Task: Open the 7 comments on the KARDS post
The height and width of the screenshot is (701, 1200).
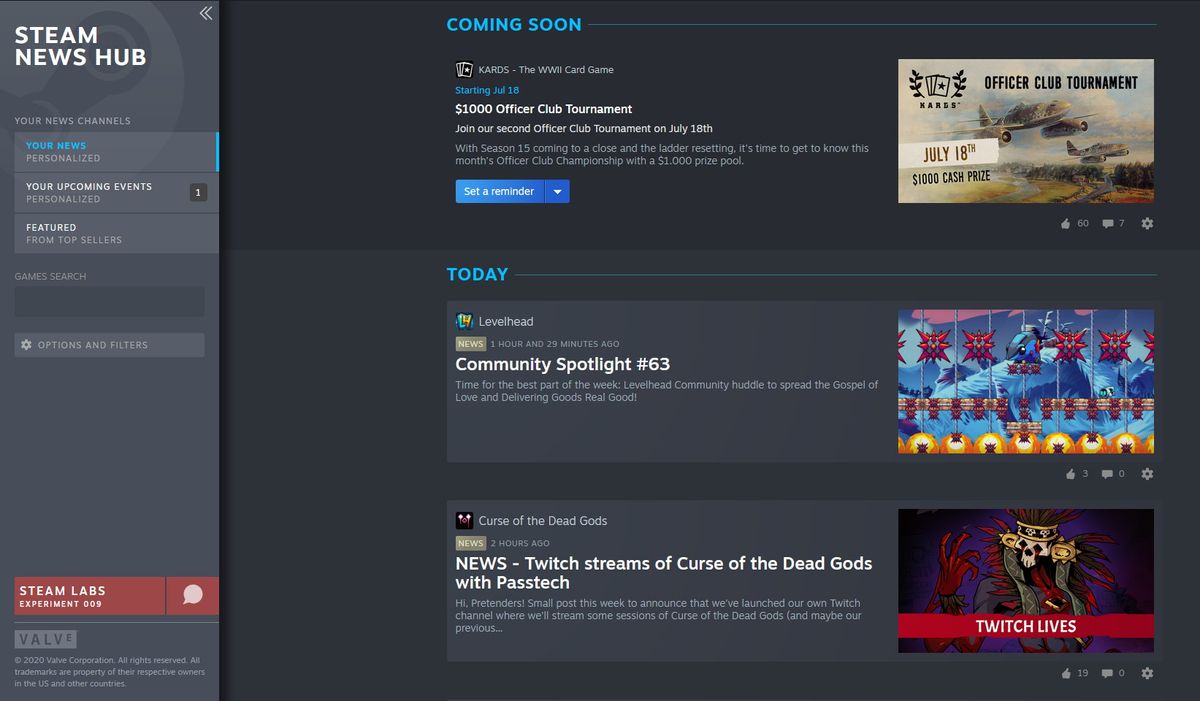Action: [x=1108, y=223]
